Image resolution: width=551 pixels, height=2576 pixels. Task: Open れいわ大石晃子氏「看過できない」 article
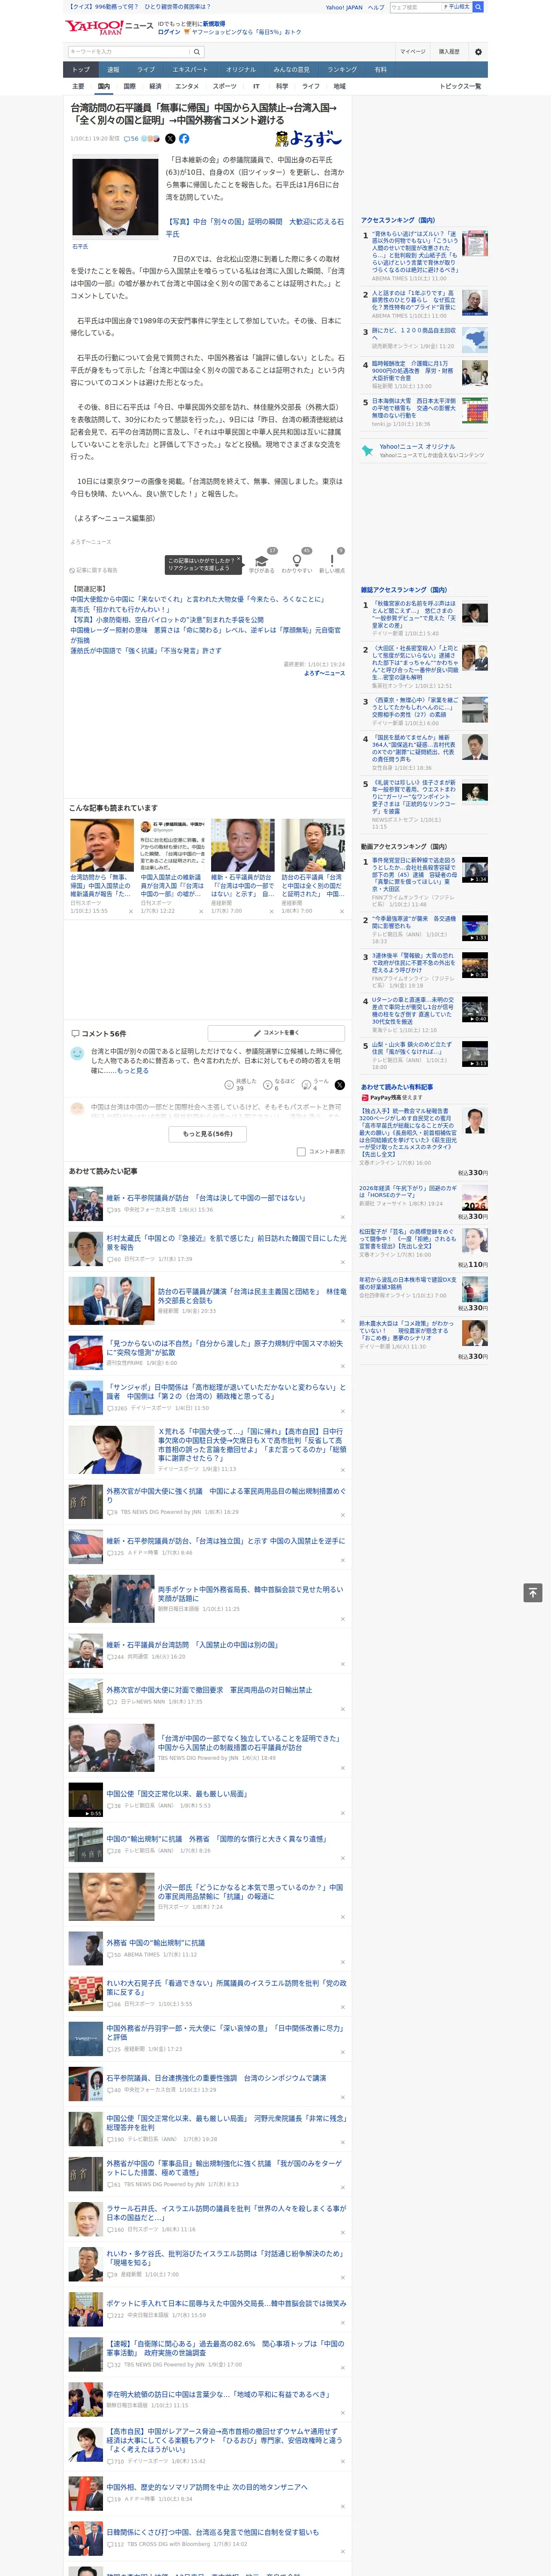(x=226, y=1987)
